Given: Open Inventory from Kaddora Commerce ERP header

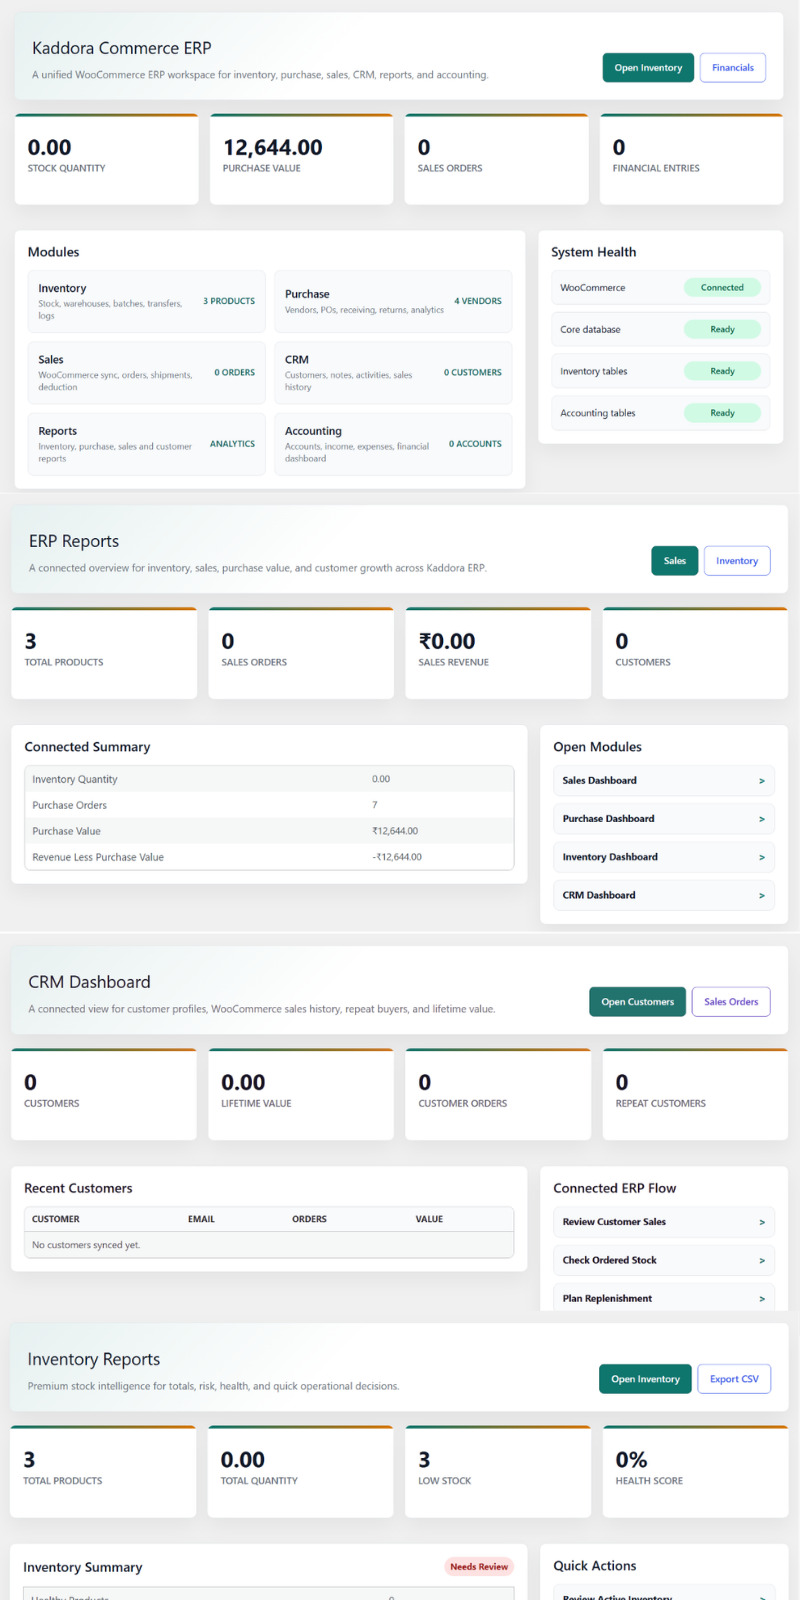Looking at the screenshot, I should click(648, 68).
